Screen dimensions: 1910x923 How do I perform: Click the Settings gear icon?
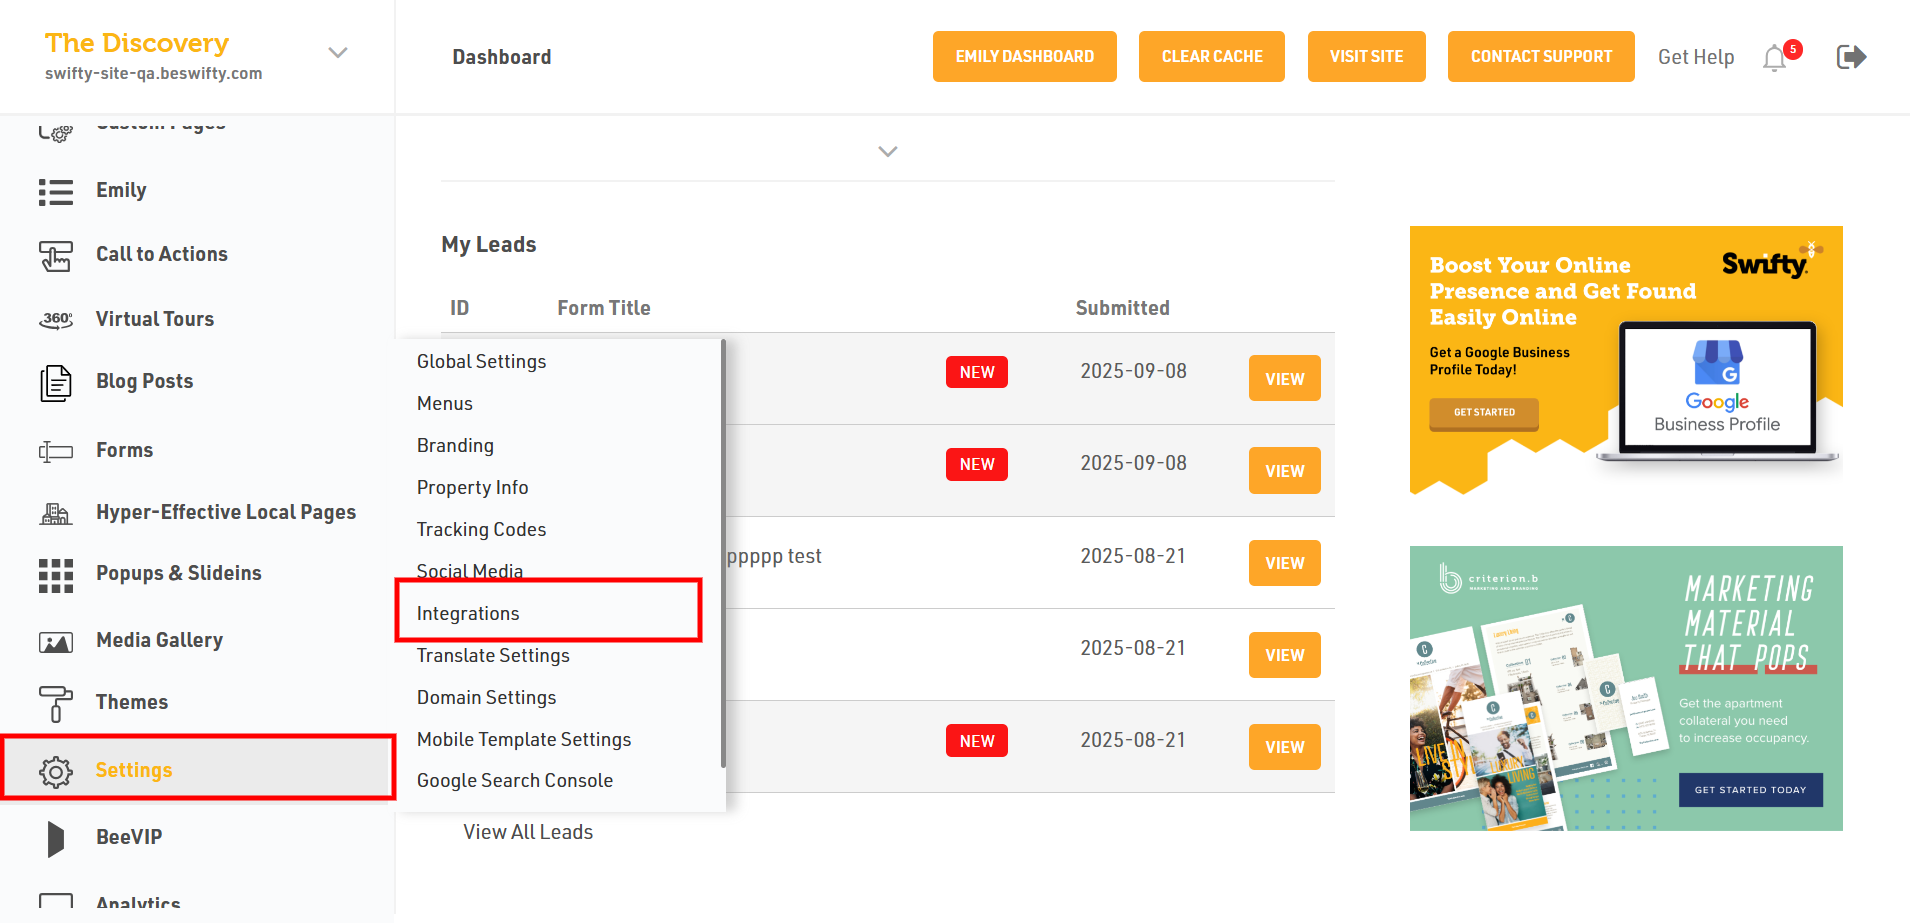click(56, 771)
